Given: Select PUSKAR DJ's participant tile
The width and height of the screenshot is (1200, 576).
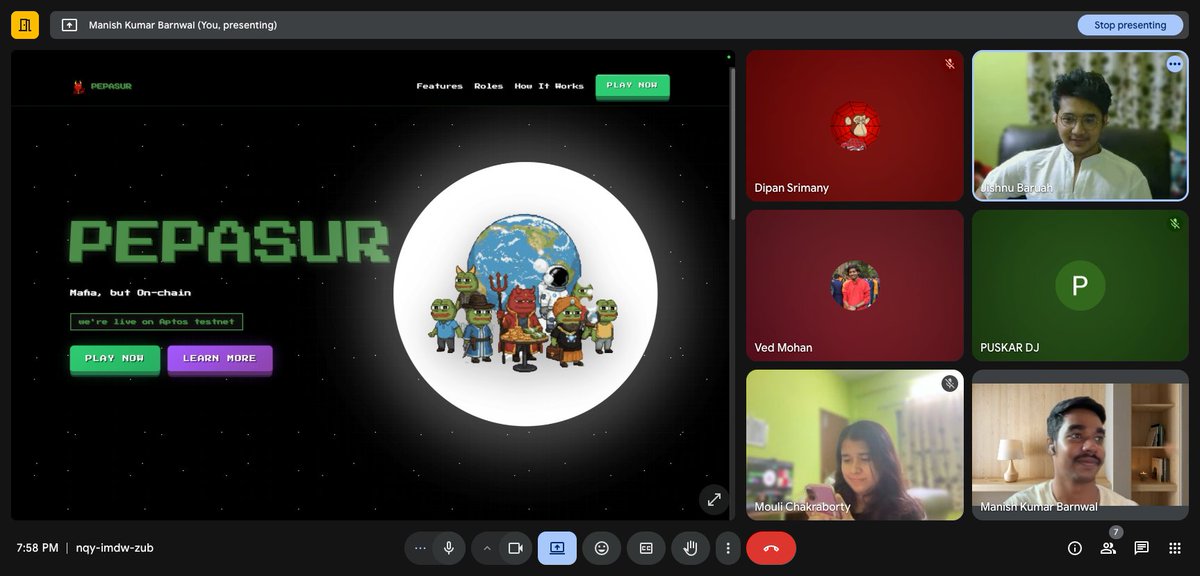Looking at the screenshot, I should click(x=1080, y=285).
